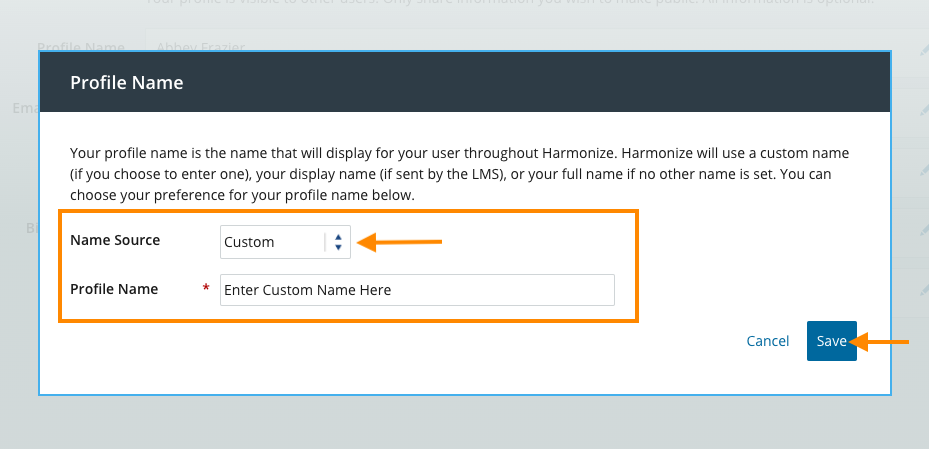Click the lowest faded edit pencil icon
The height and width of the screenshot is (449, 929).
point(925,288)
